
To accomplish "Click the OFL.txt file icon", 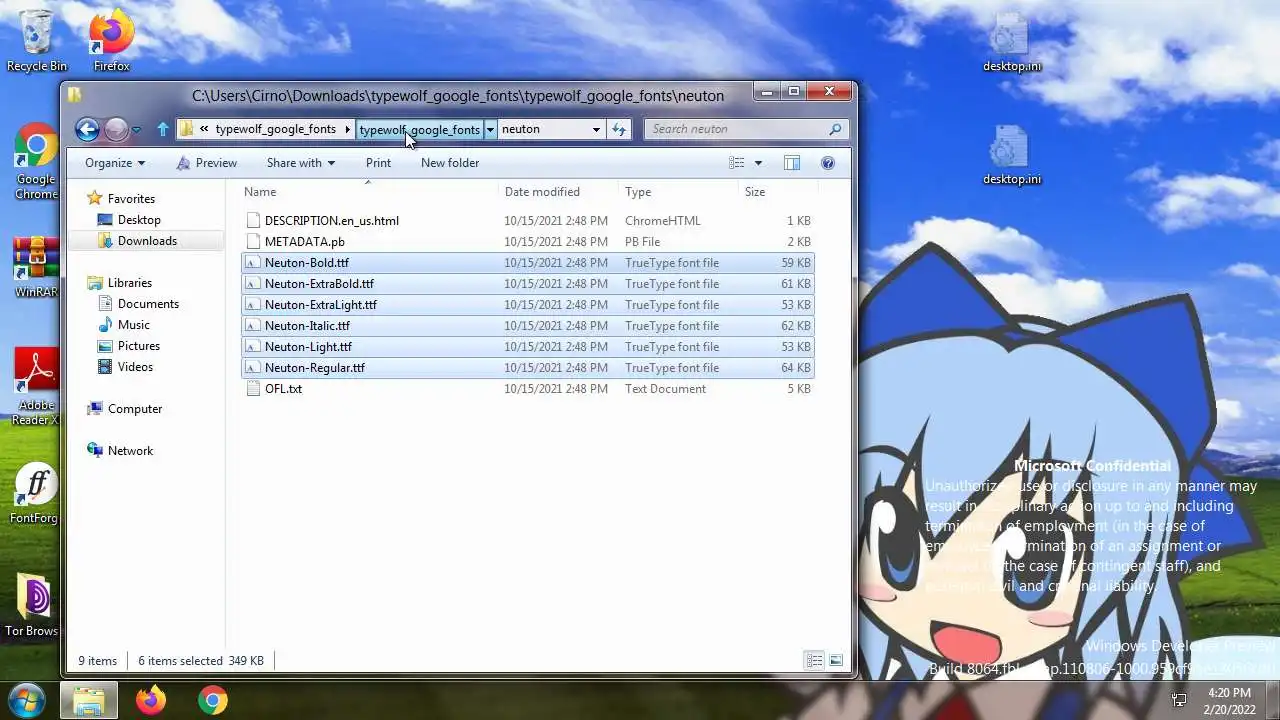I will (253, 389).
